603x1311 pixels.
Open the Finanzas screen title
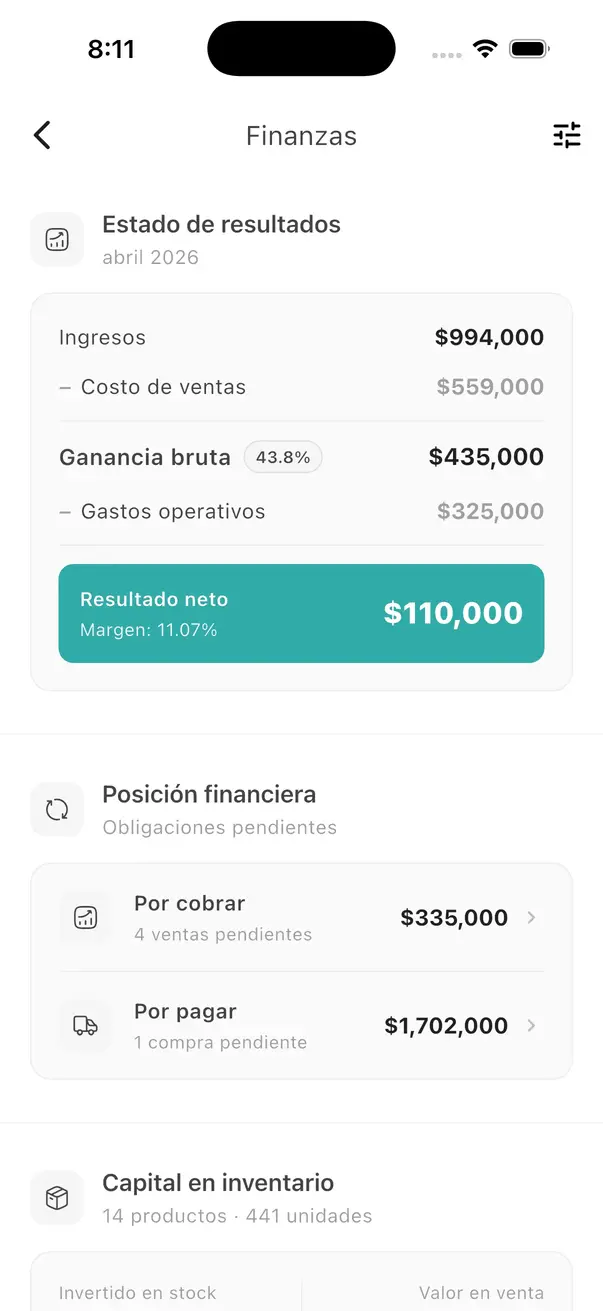301,135
